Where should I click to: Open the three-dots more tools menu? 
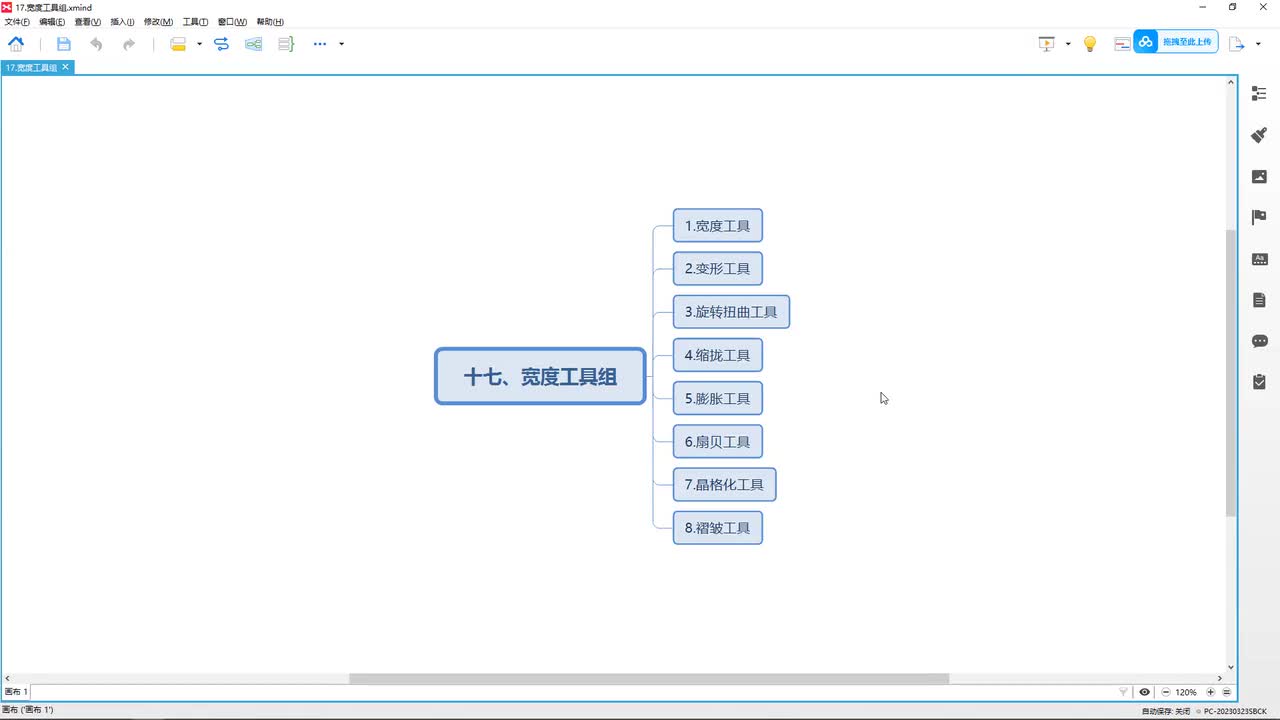coord(320,44)
